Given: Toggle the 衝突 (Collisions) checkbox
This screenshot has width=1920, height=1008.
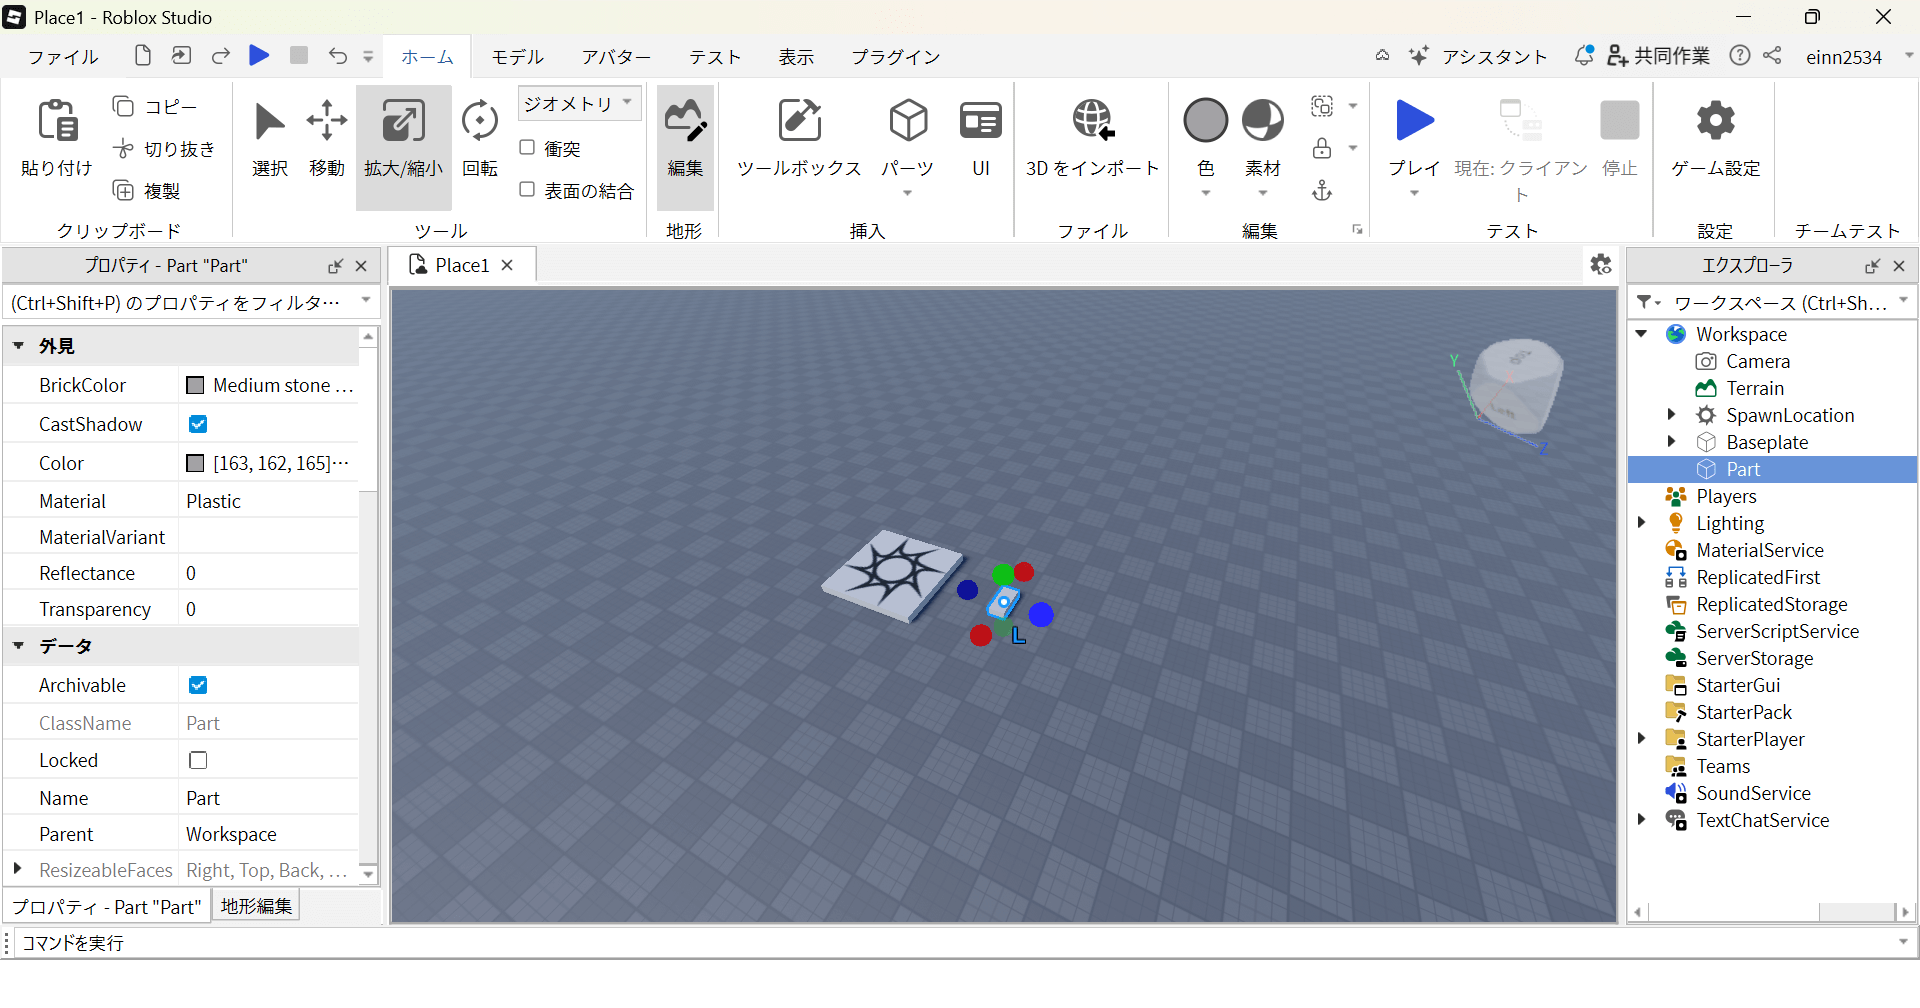Looking at the screenshot, I should click(527, 148).
